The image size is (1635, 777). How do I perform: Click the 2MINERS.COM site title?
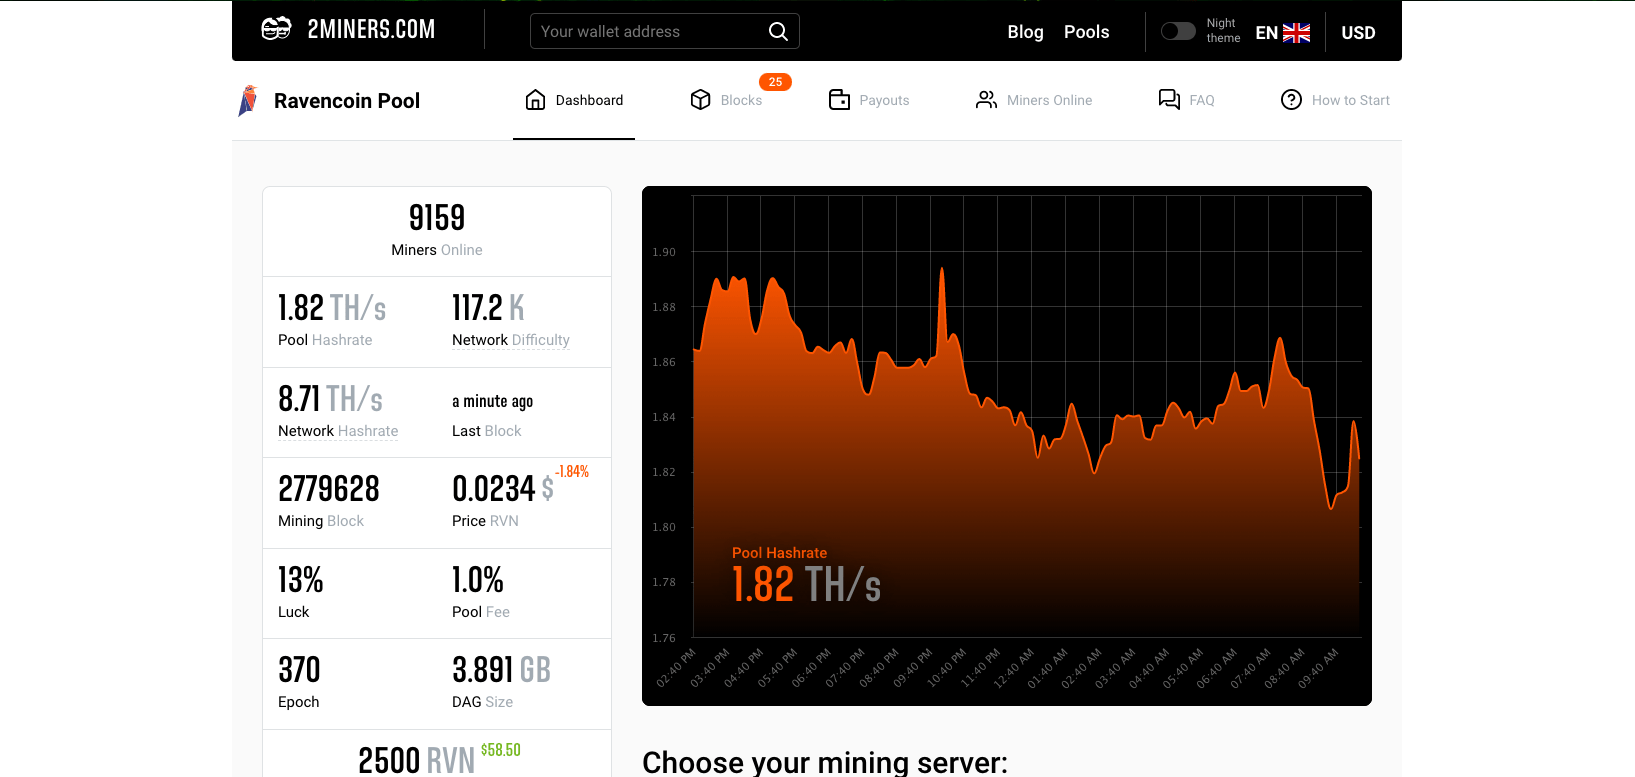click(x=371, y=30)
